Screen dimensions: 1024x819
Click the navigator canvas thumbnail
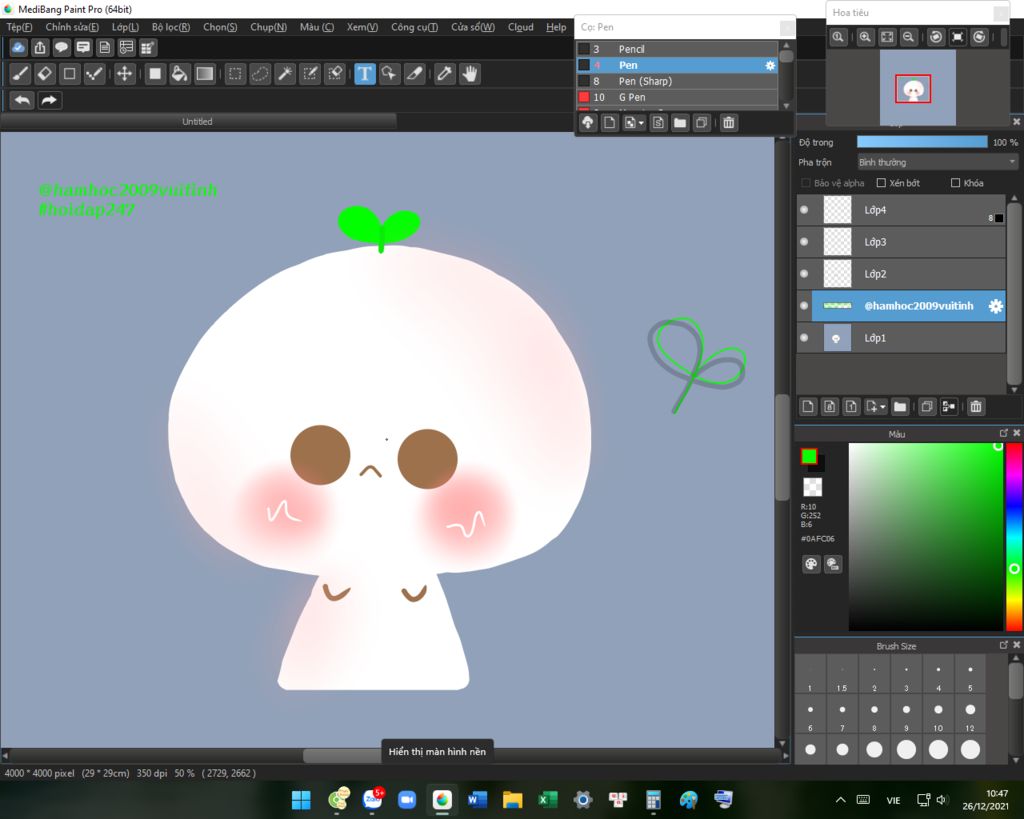[918, 88]
